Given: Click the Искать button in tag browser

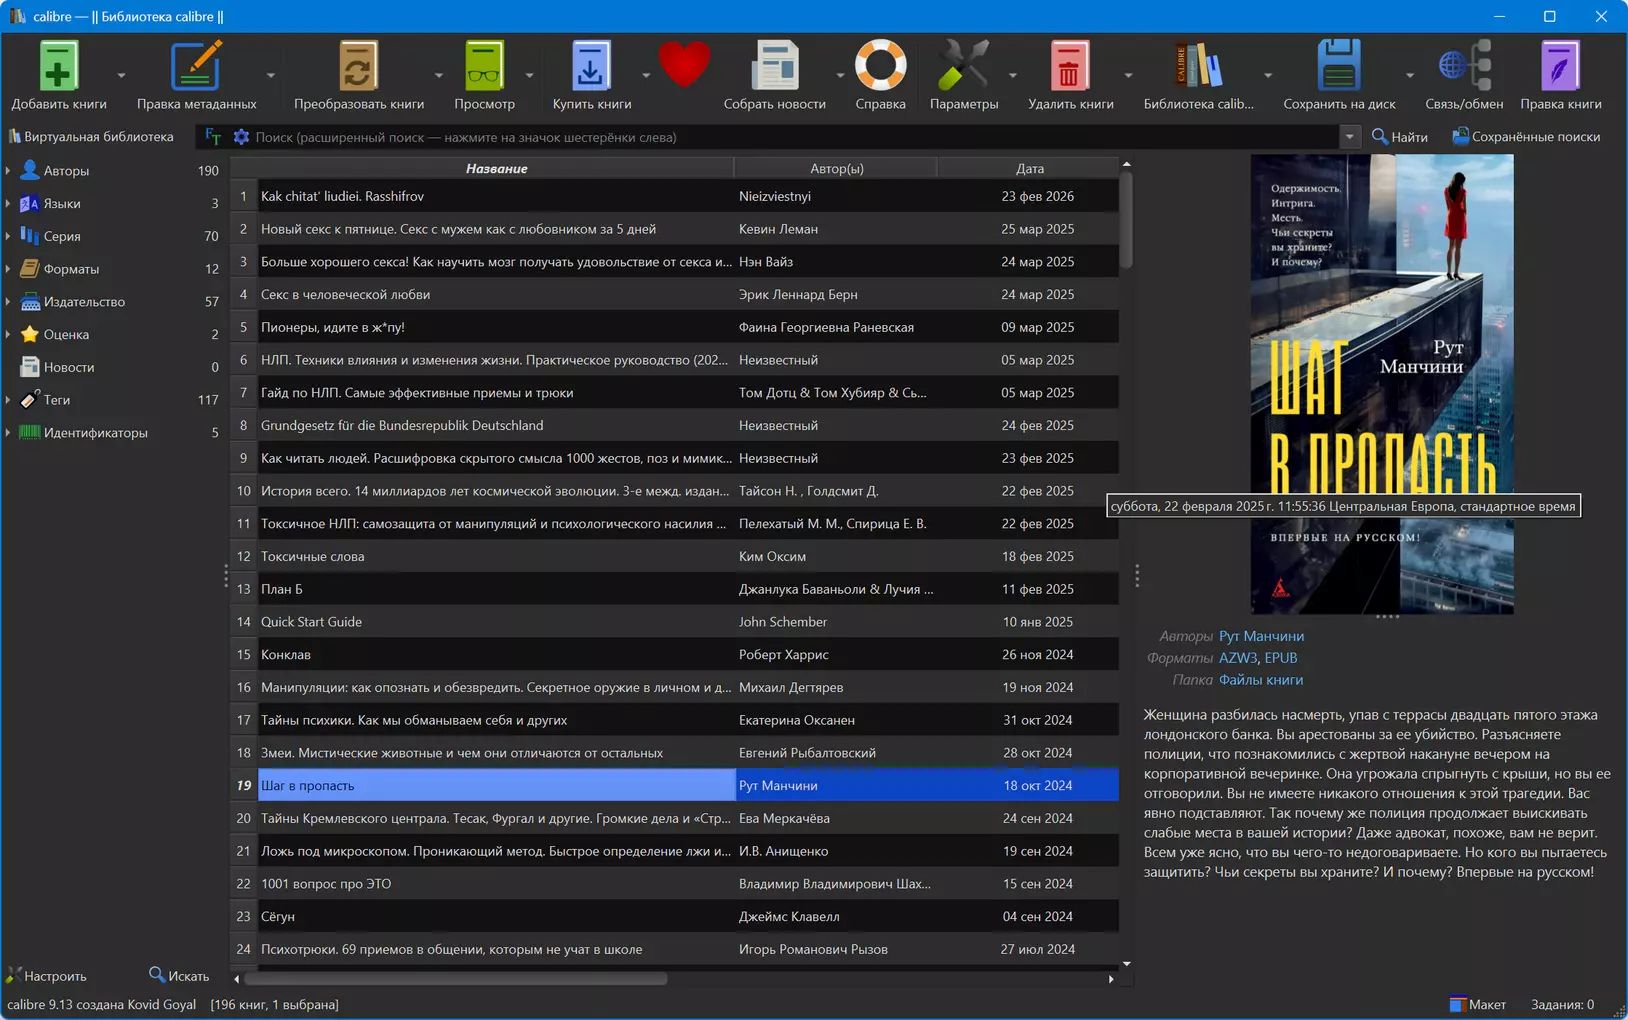Looking at the screenshot, I should (179, 976).
